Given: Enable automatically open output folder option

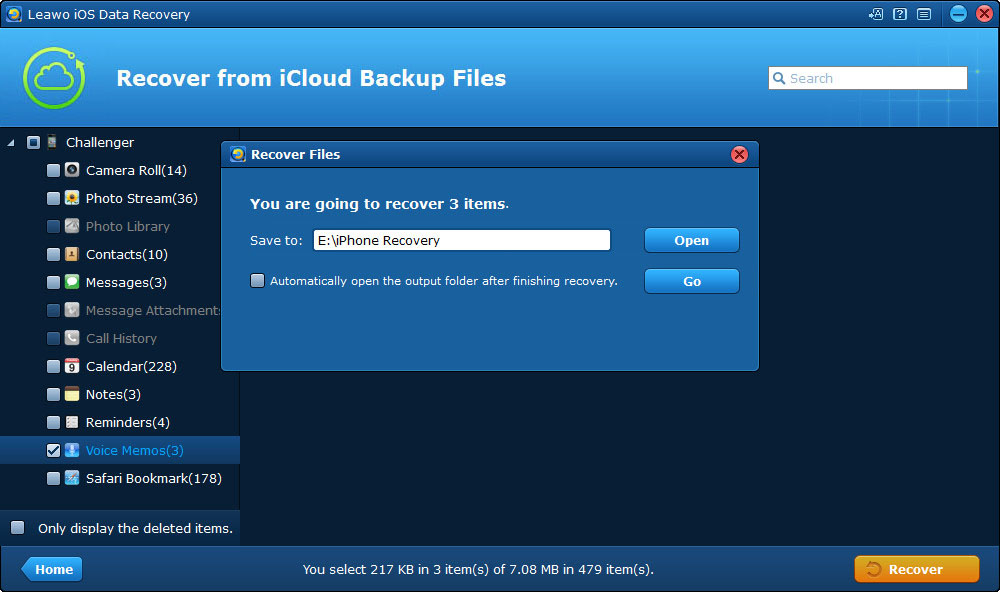Looking at the screenshot, I should coord(258,281).
